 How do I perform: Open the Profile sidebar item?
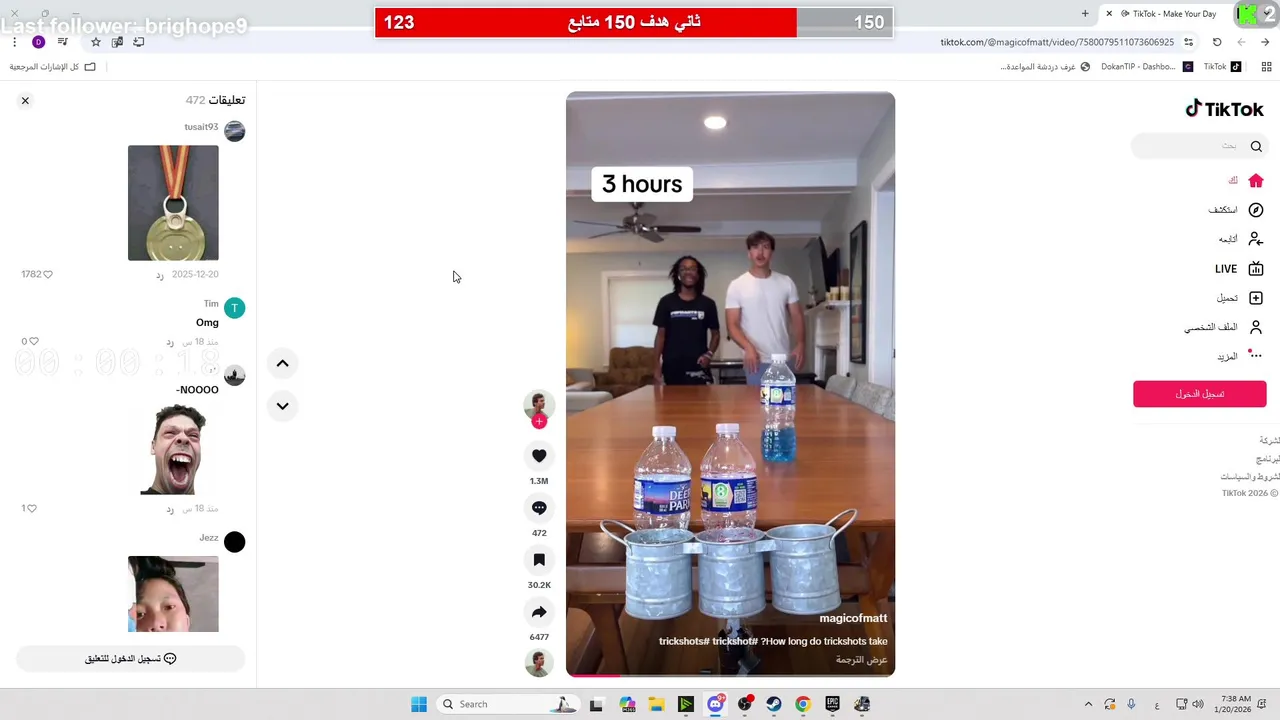[x=1224, y=327]
